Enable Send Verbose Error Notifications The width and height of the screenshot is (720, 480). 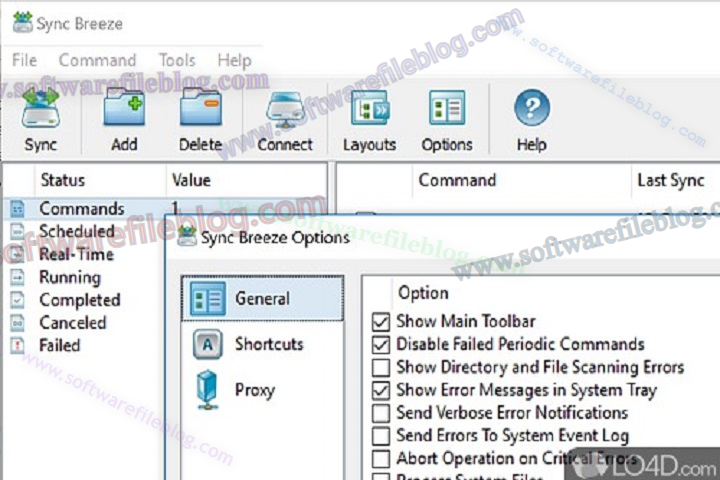click(381, 413)
